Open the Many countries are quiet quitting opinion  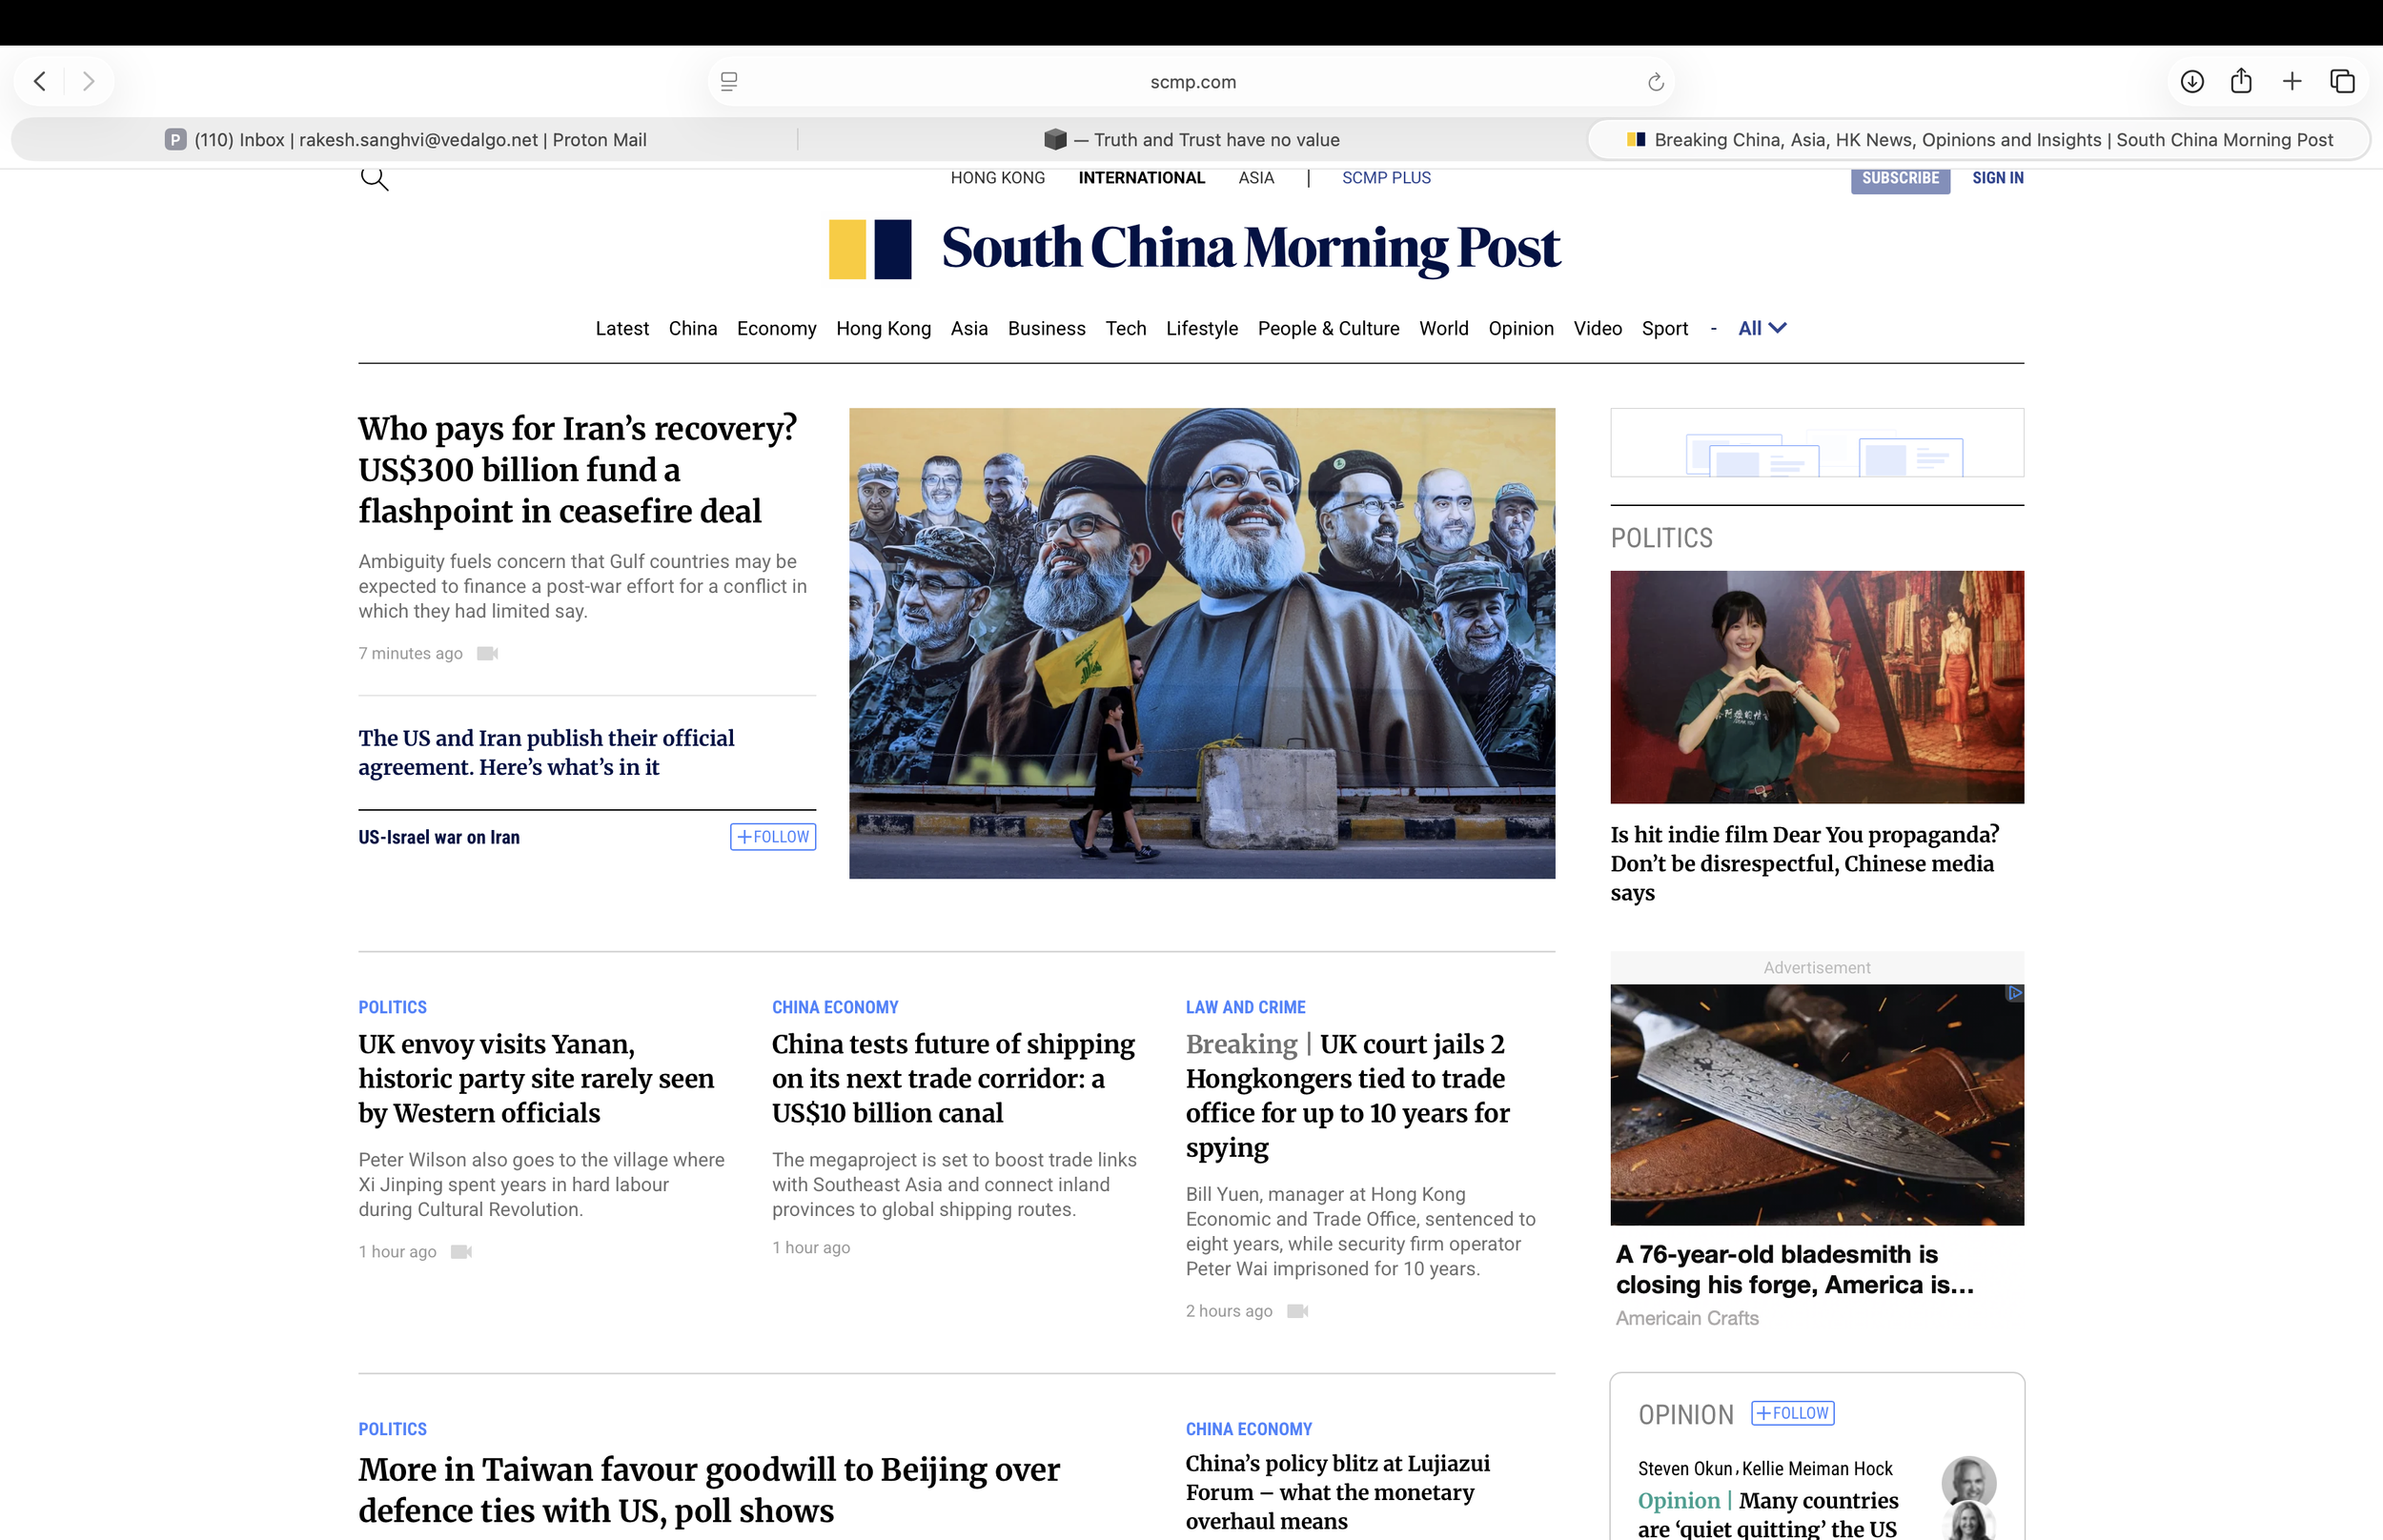coord(1768,1515)
